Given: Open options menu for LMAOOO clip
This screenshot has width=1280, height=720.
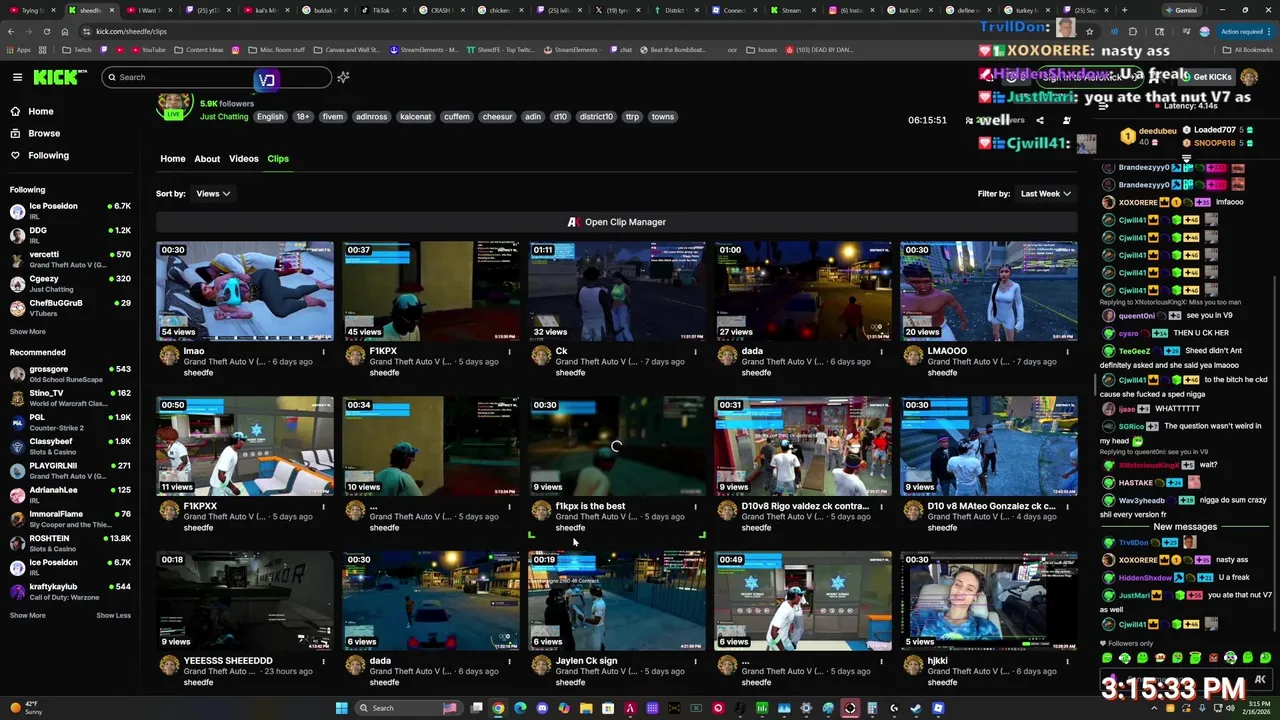Looking at the screenshot, I should tap(1067, 352).
